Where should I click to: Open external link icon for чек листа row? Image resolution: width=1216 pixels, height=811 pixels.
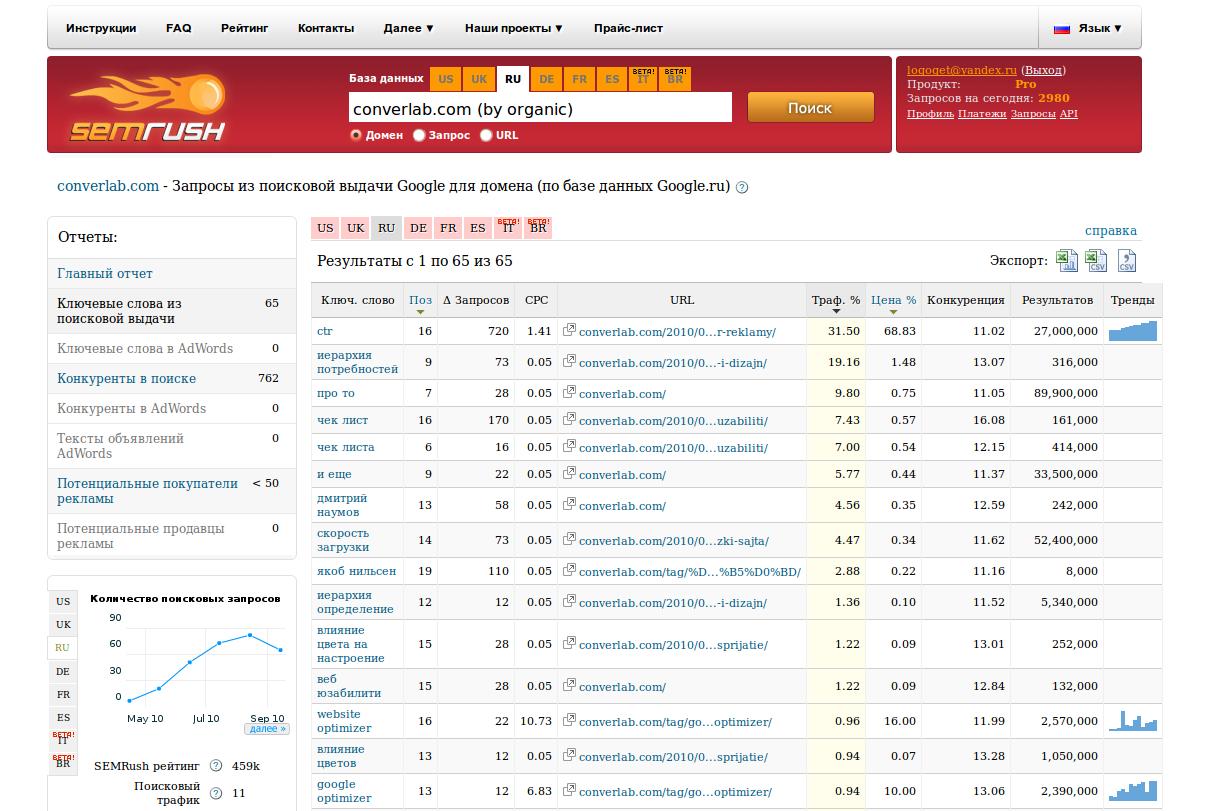click(x=569, y=446)
